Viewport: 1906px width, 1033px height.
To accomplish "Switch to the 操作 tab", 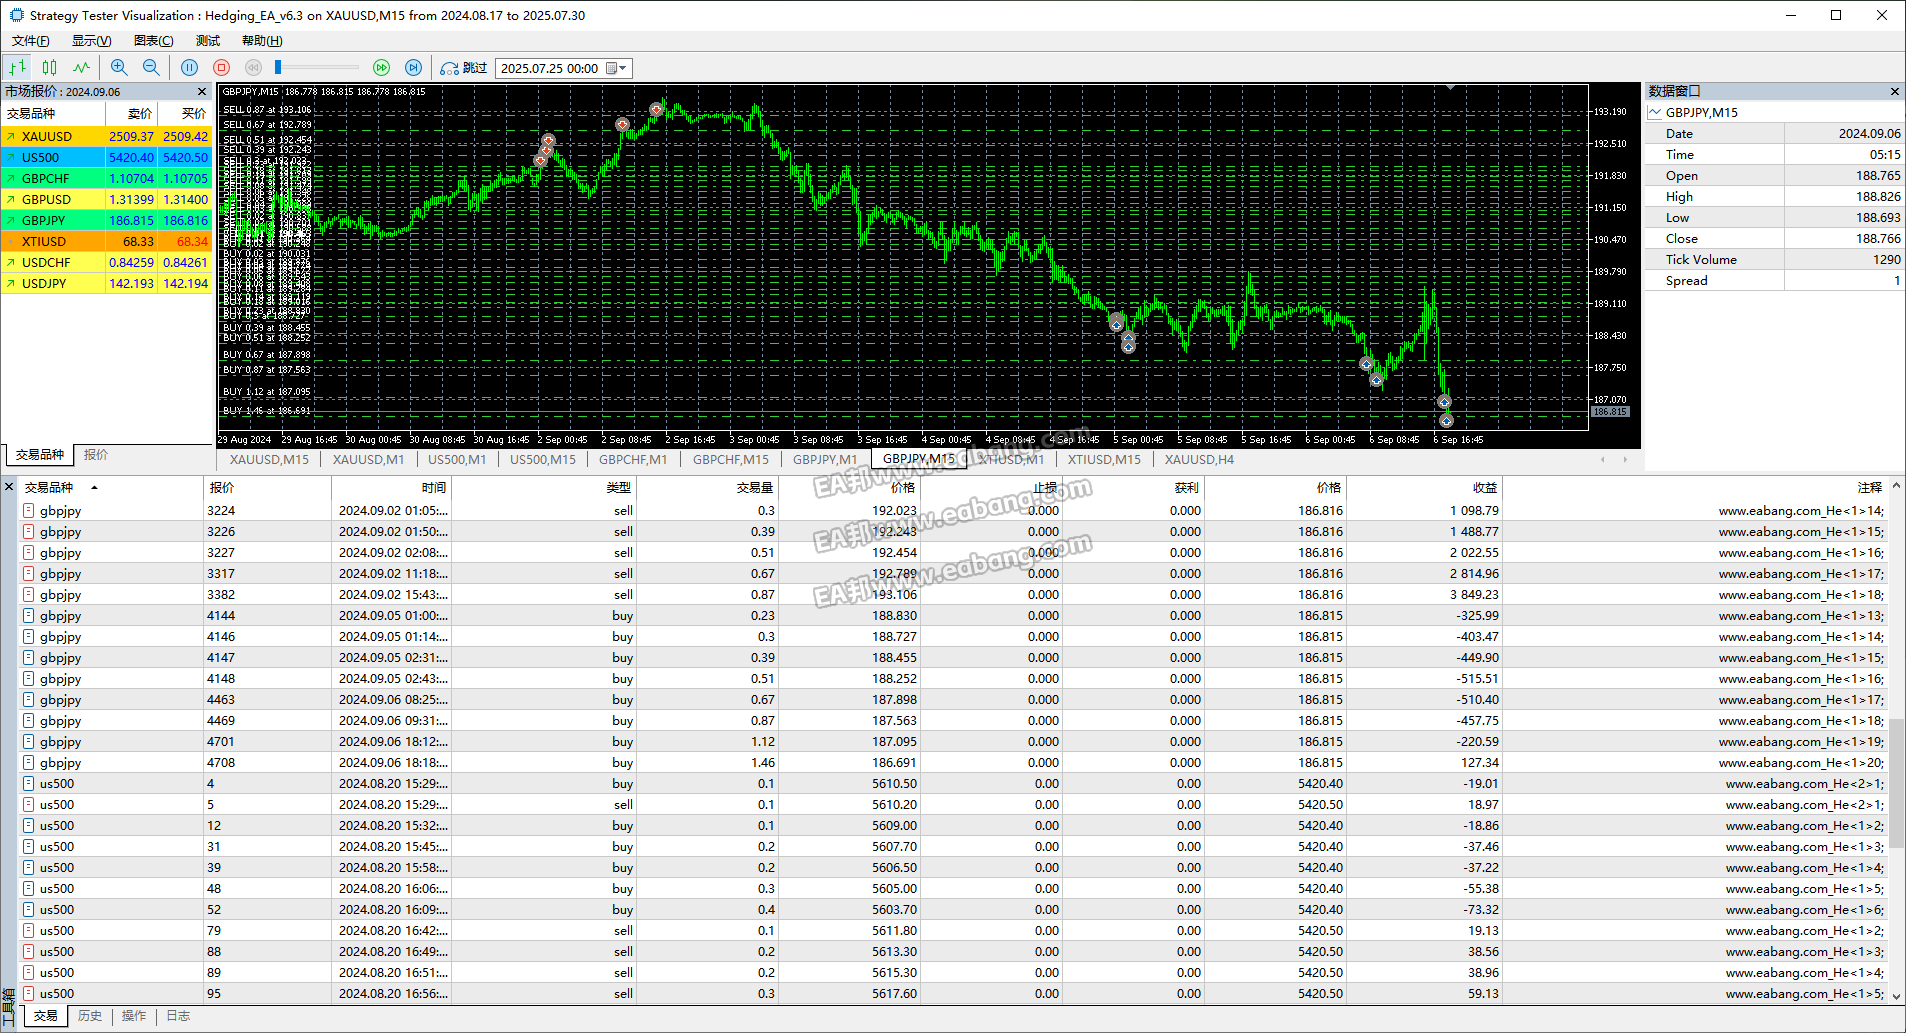I will click(134, 1016).
